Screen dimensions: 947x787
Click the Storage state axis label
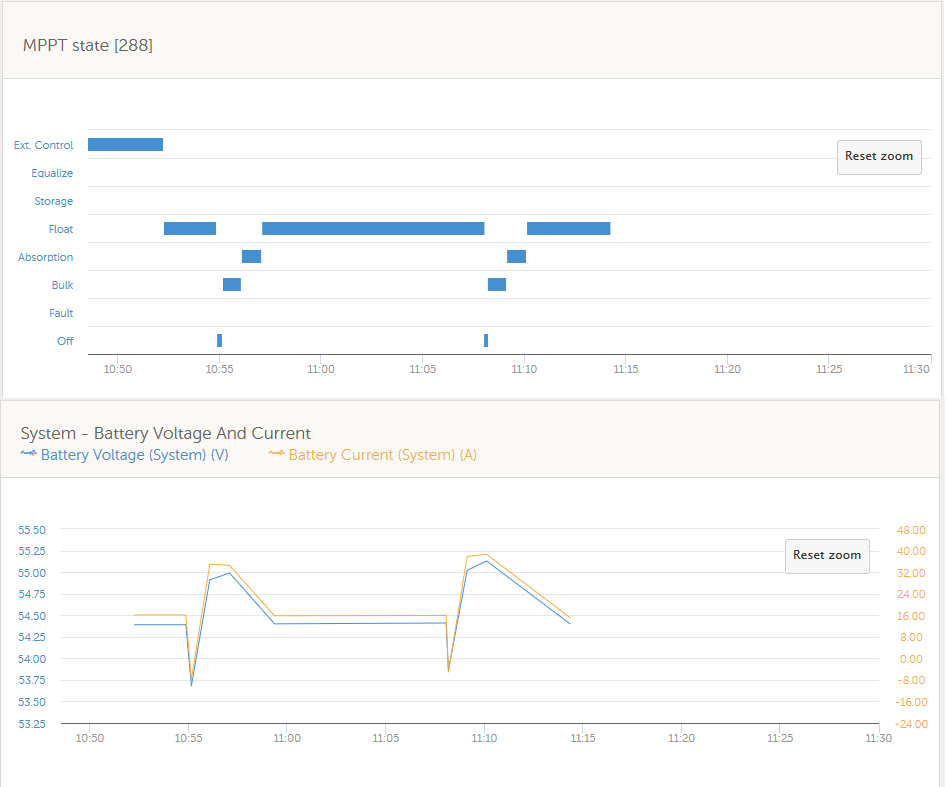[54, 202]
